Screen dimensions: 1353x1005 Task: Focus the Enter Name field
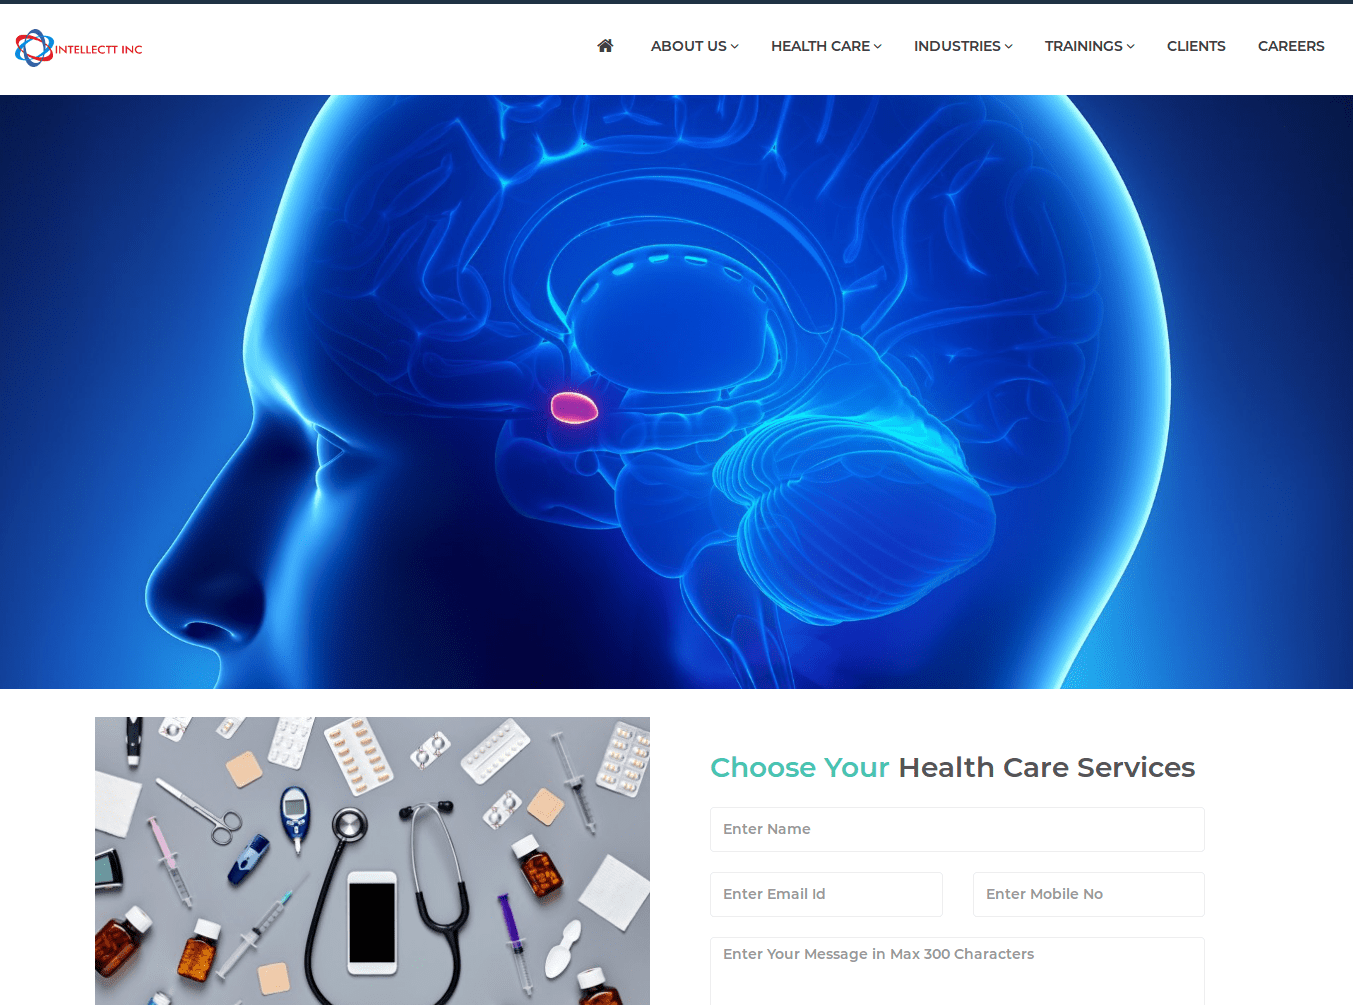(x=957, y=829)
